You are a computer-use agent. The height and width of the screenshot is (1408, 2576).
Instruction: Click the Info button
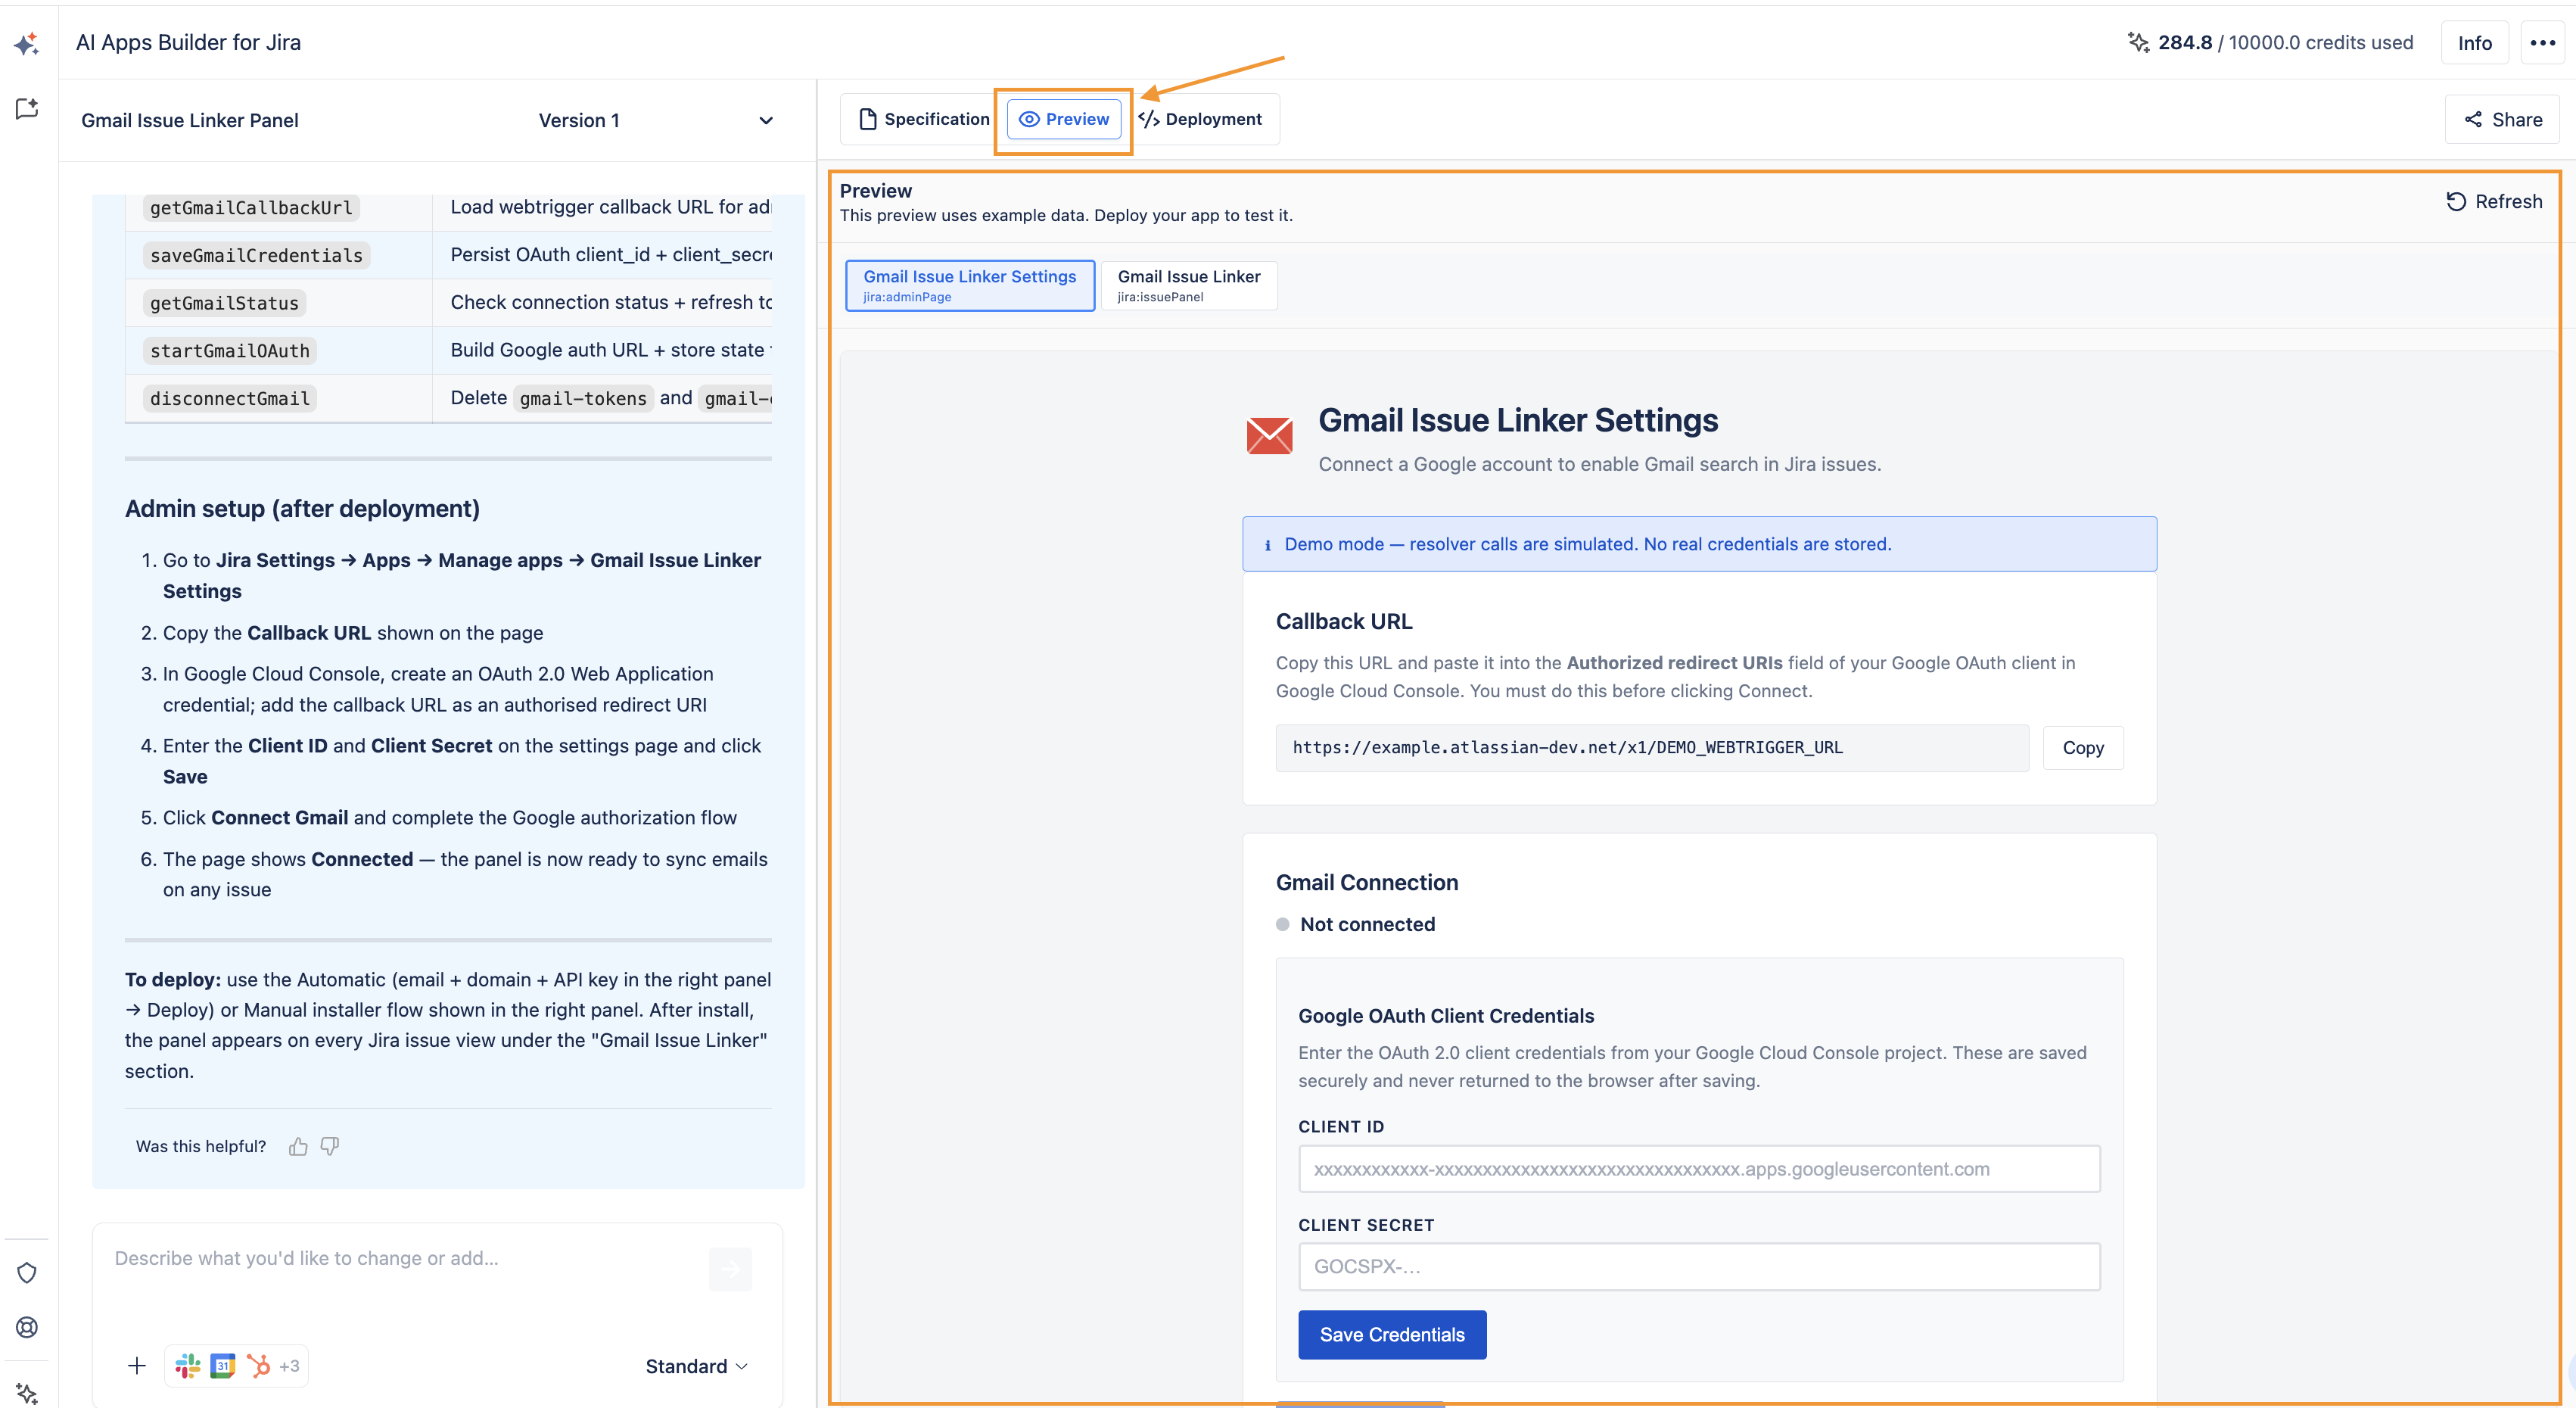coord(2474,43)
